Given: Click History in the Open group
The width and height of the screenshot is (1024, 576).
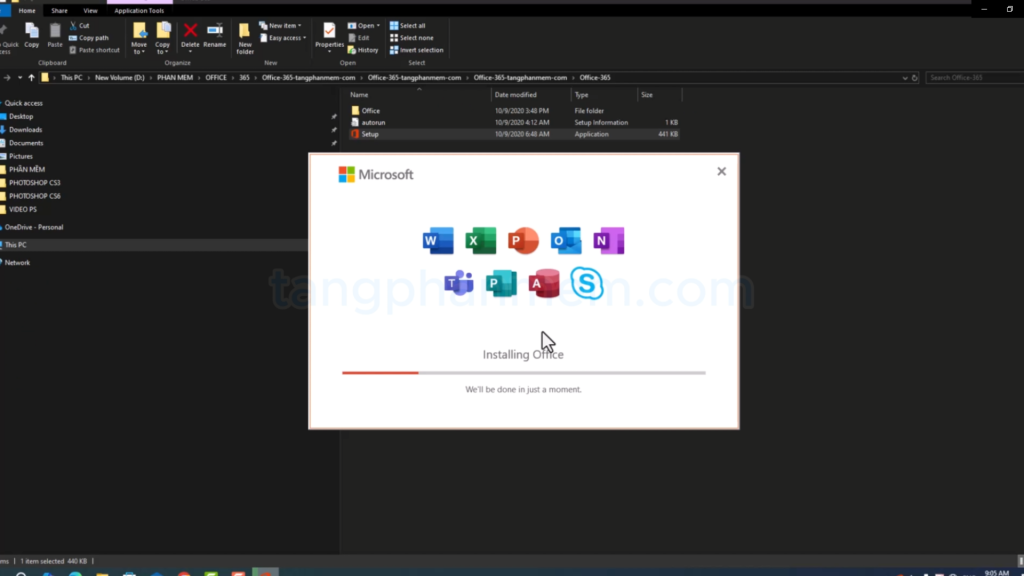Looking at the screenshot, I should click(363, 50).
